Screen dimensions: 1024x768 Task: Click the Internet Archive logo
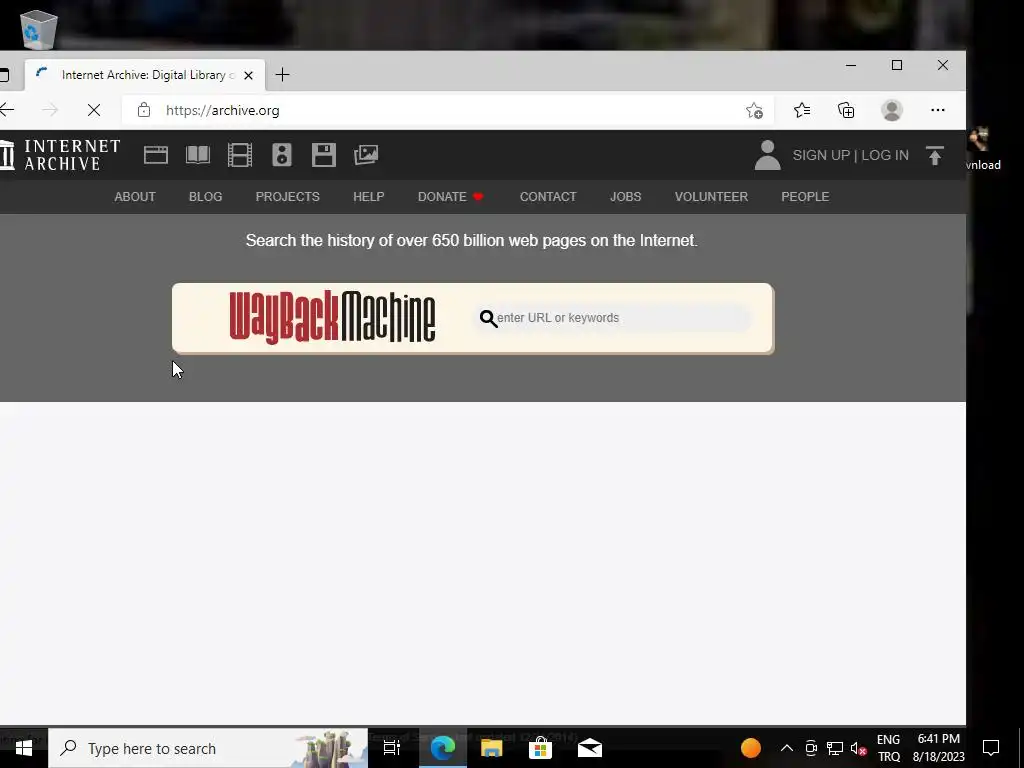[60, 155]
